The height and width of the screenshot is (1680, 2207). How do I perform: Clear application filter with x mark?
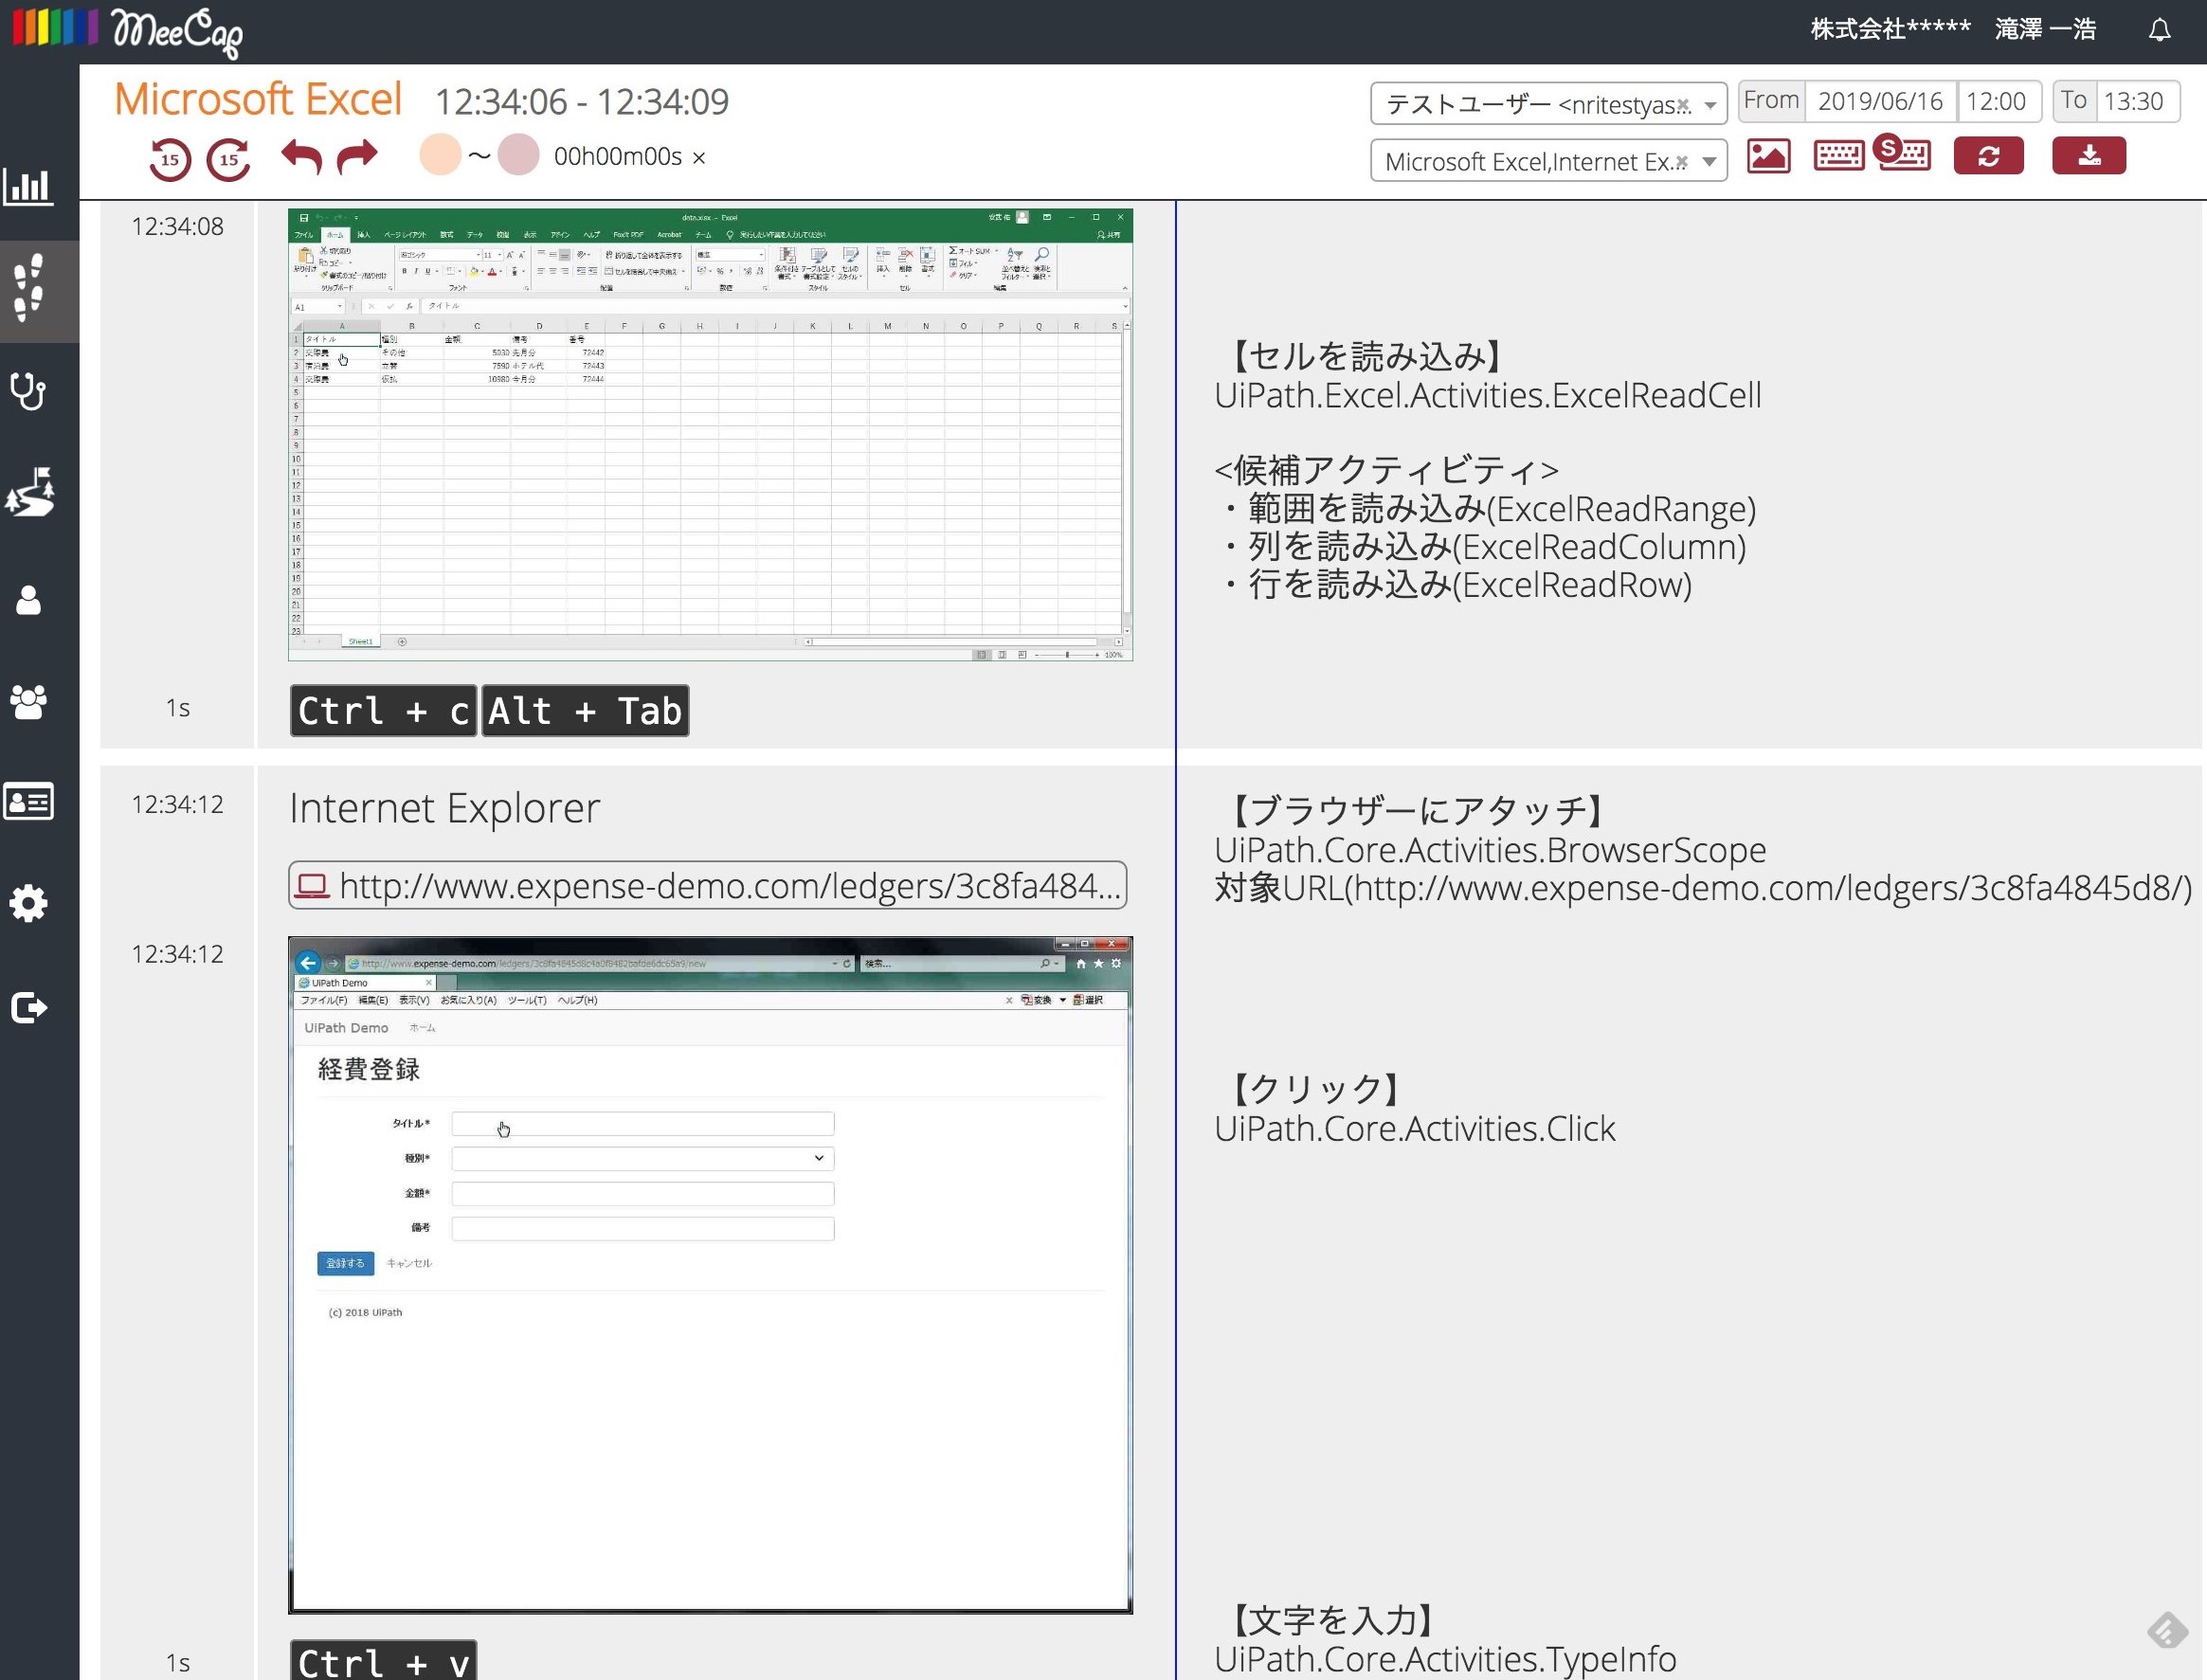coord(1681,162)
